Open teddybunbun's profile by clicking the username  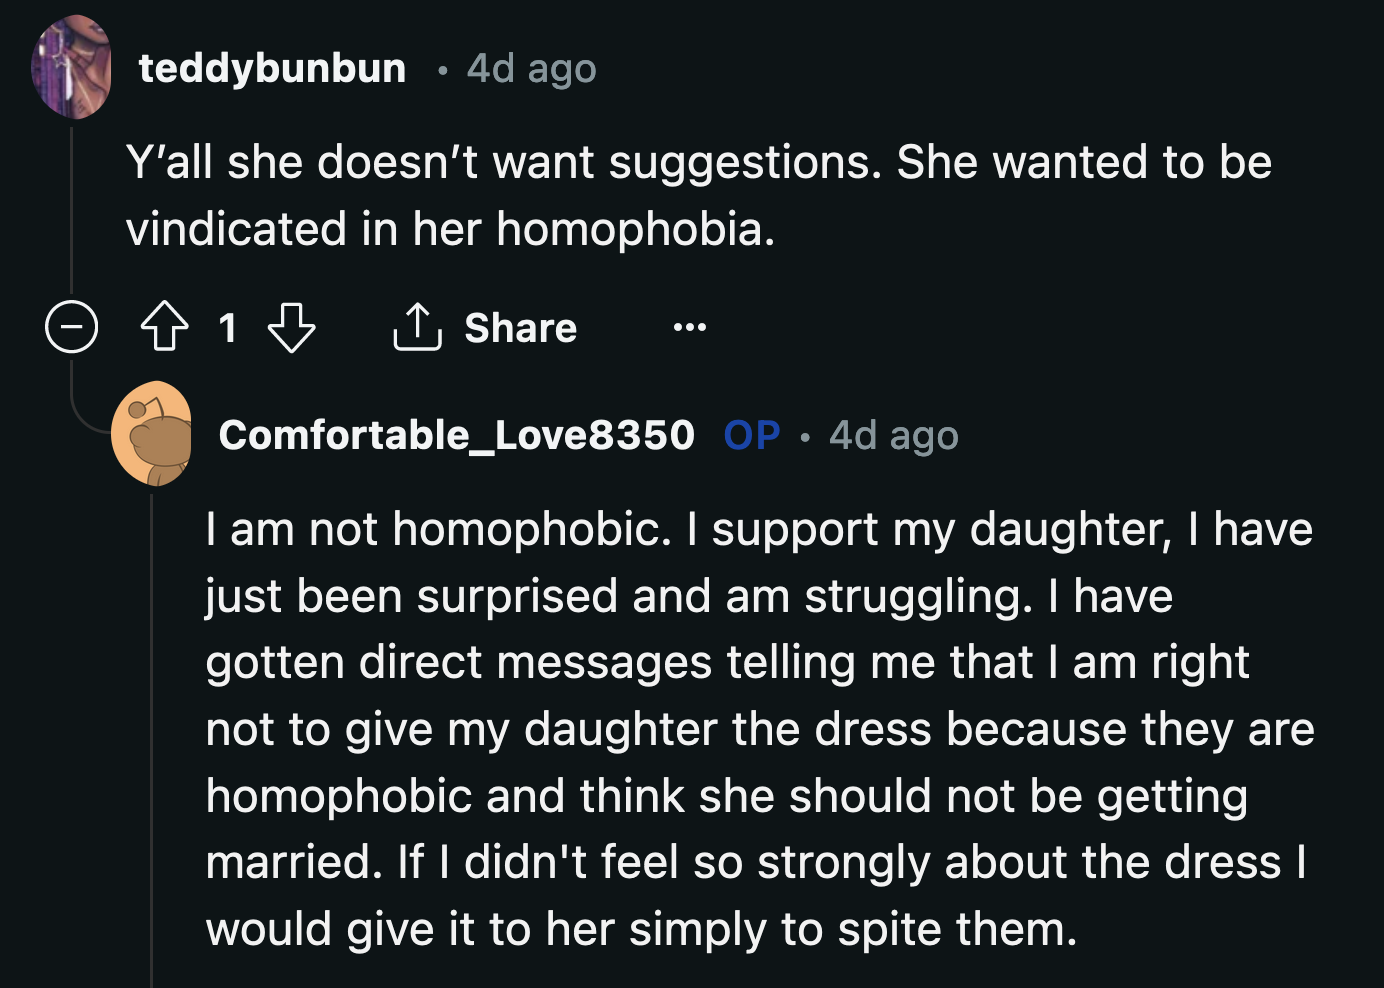272,68
